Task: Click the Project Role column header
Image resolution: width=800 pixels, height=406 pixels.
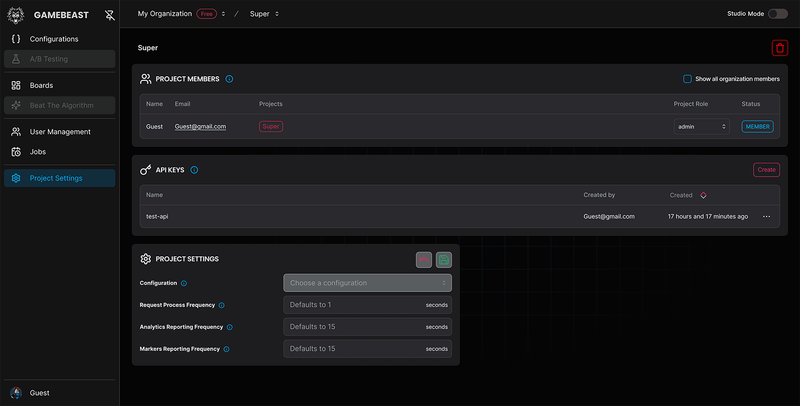Action: coord(690,104)
